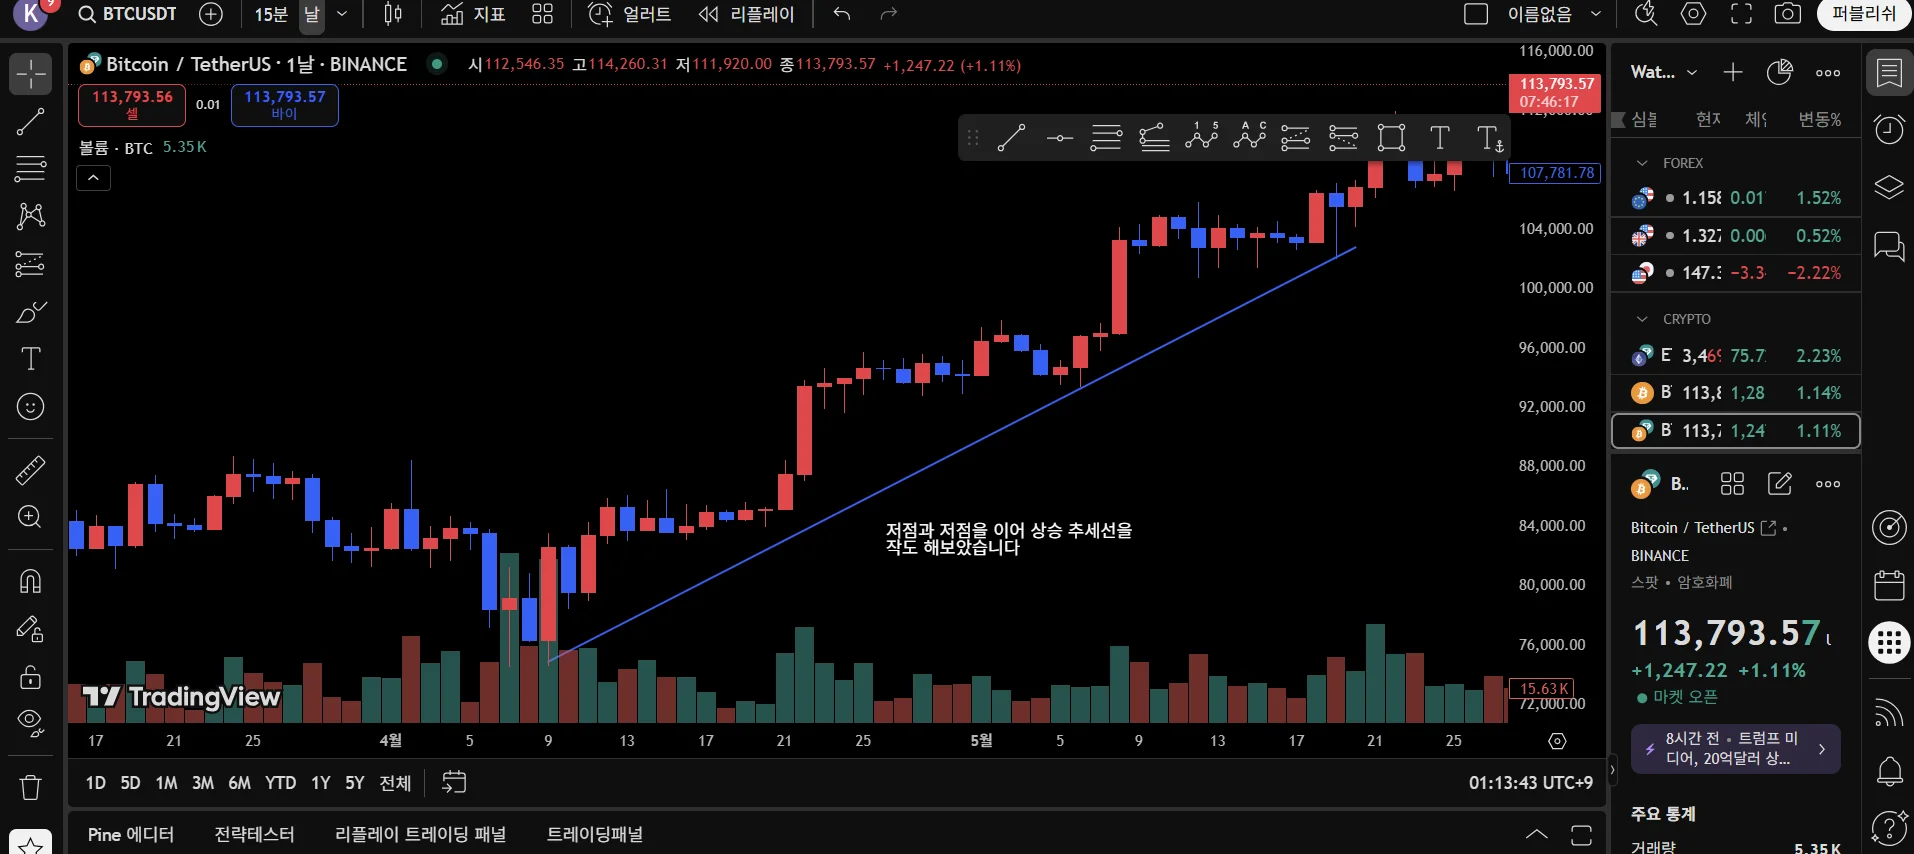
Task: Open quick search lightning icon
Action: (1646, 14)
